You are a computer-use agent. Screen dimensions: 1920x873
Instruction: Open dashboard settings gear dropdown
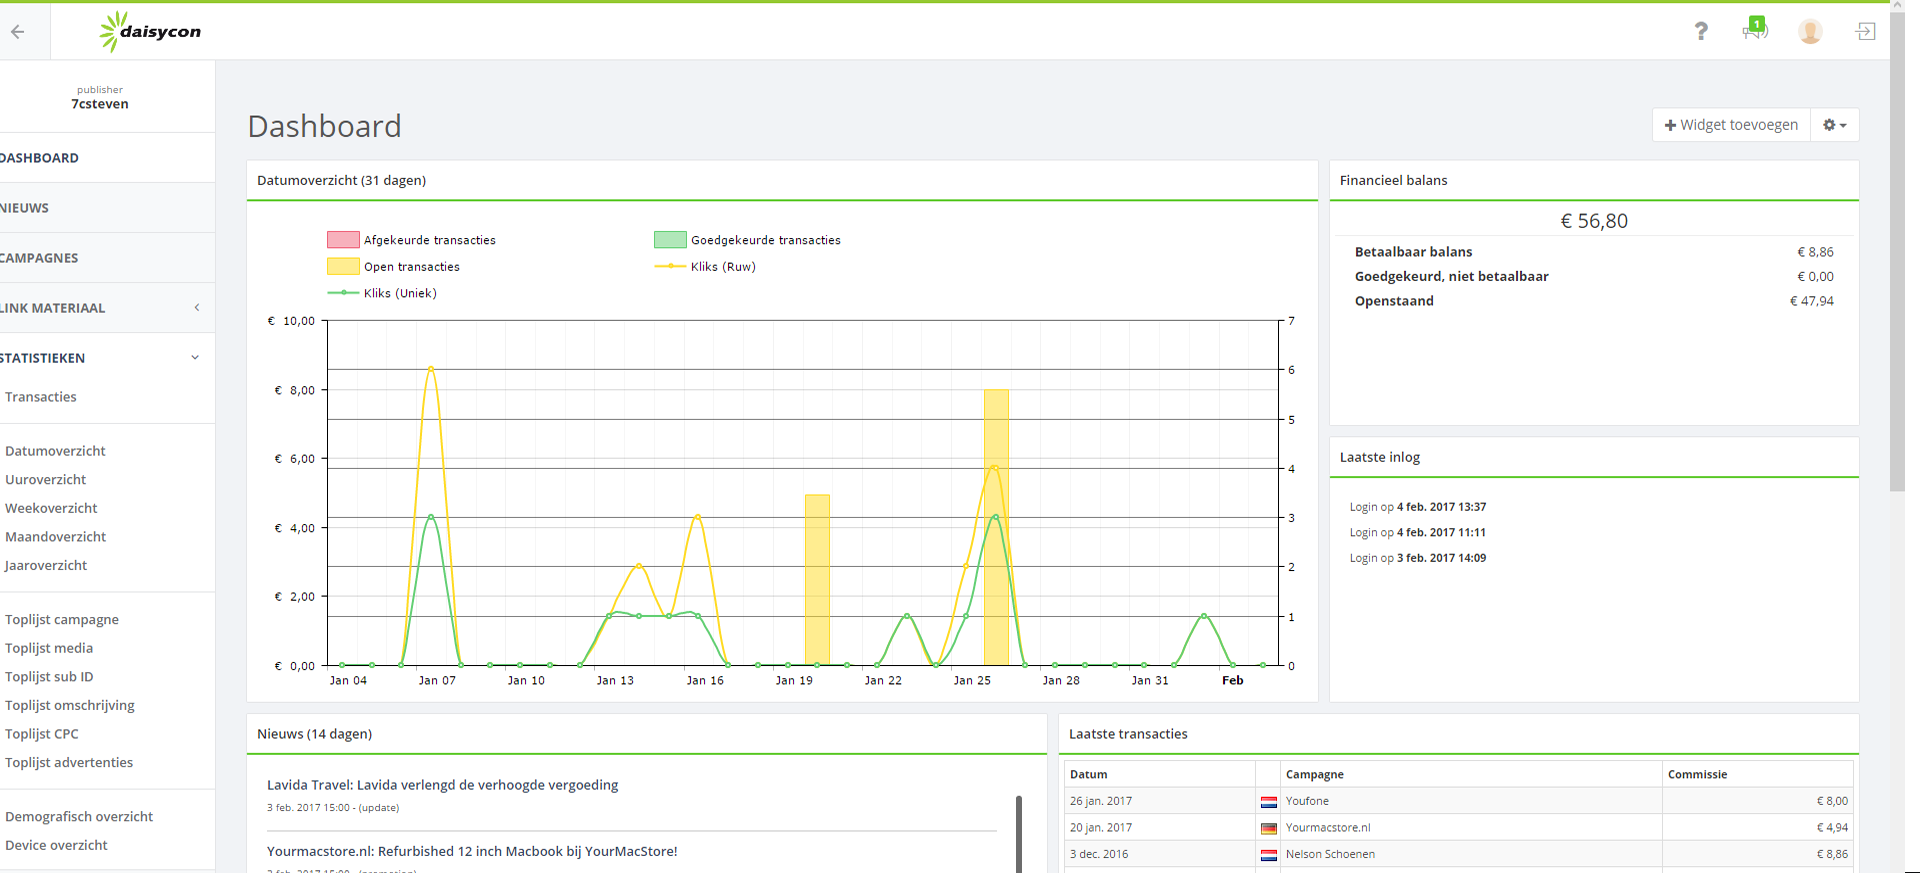coord(1834,125)
